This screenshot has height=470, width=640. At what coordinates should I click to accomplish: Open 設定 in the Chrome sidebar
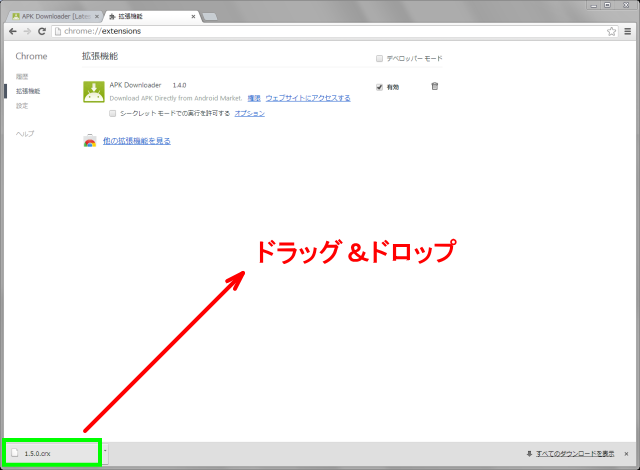pos(22,105)
